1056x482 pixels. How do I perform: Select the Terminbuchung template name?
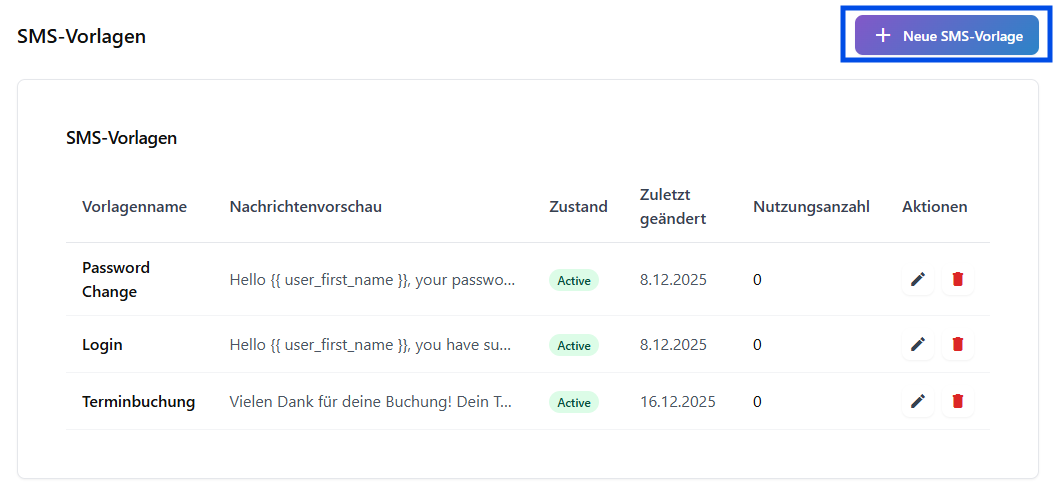coord(138,402)
